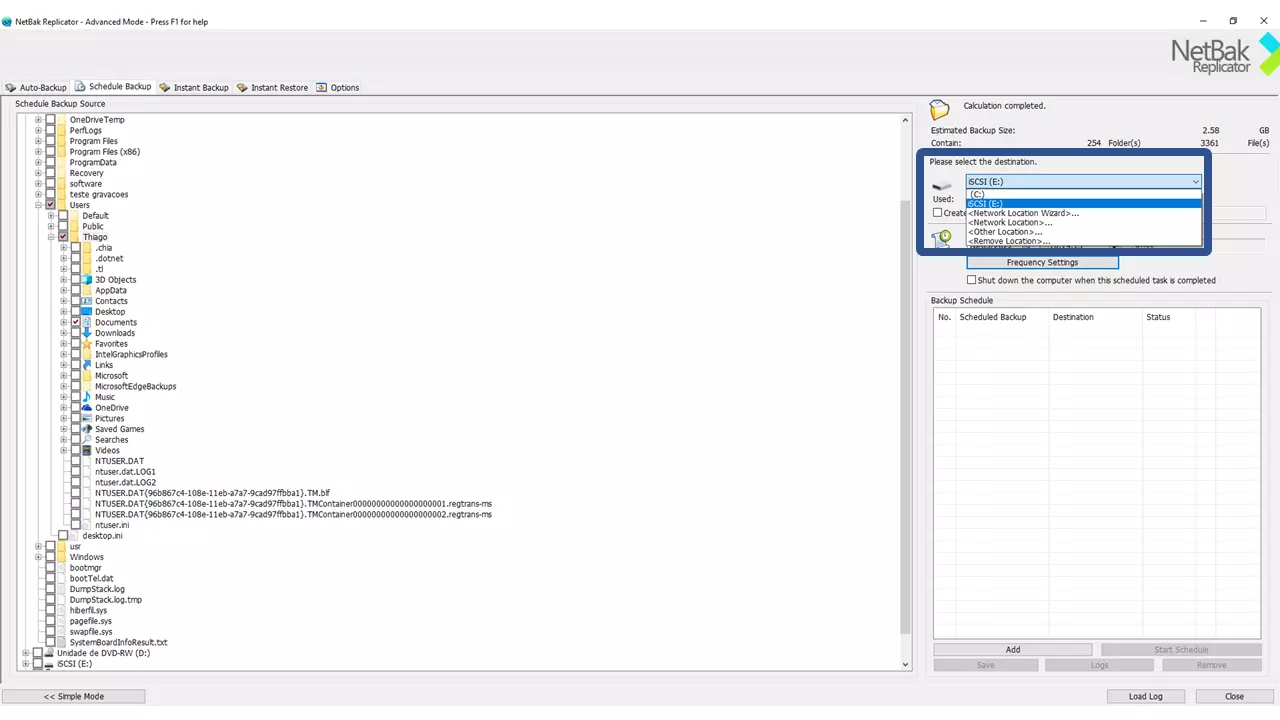Screen dimensions: 1280x720
Task: Close the destination dropdown via its arrow
Action: pyautogui.click(x=1195, y=182)
